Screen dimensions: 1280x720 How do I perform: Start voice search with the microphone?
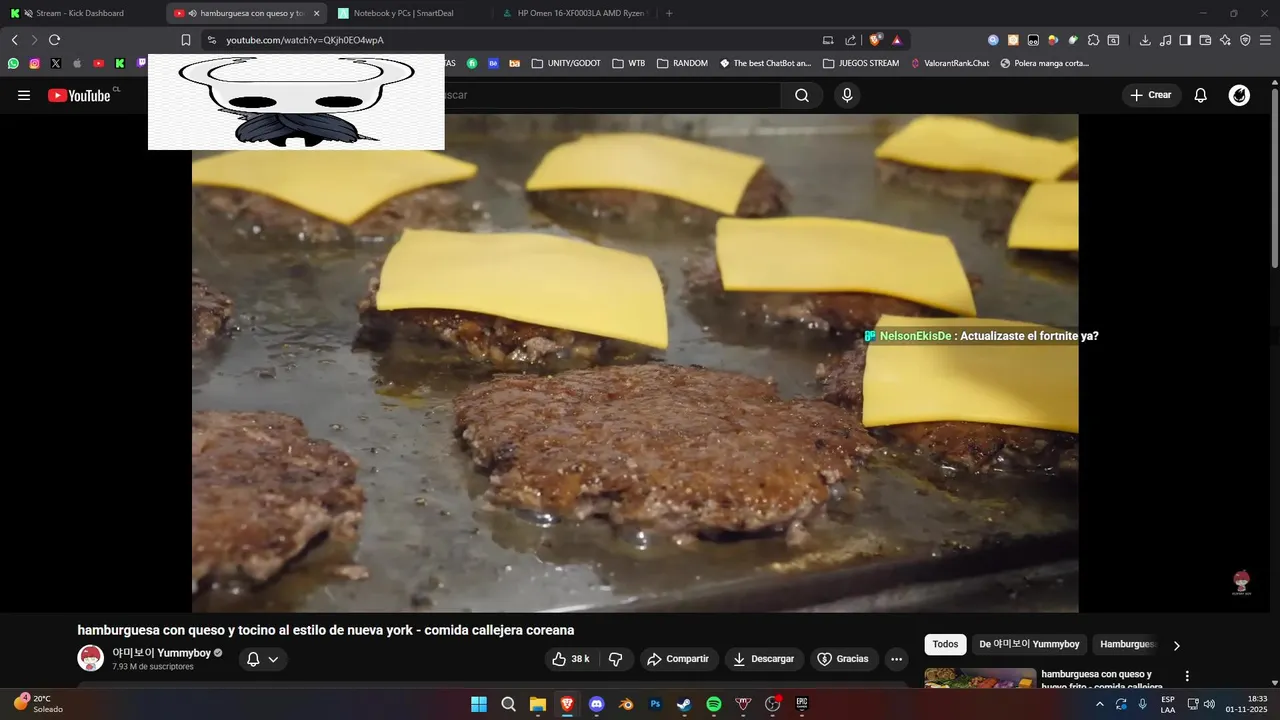[847, 95]
